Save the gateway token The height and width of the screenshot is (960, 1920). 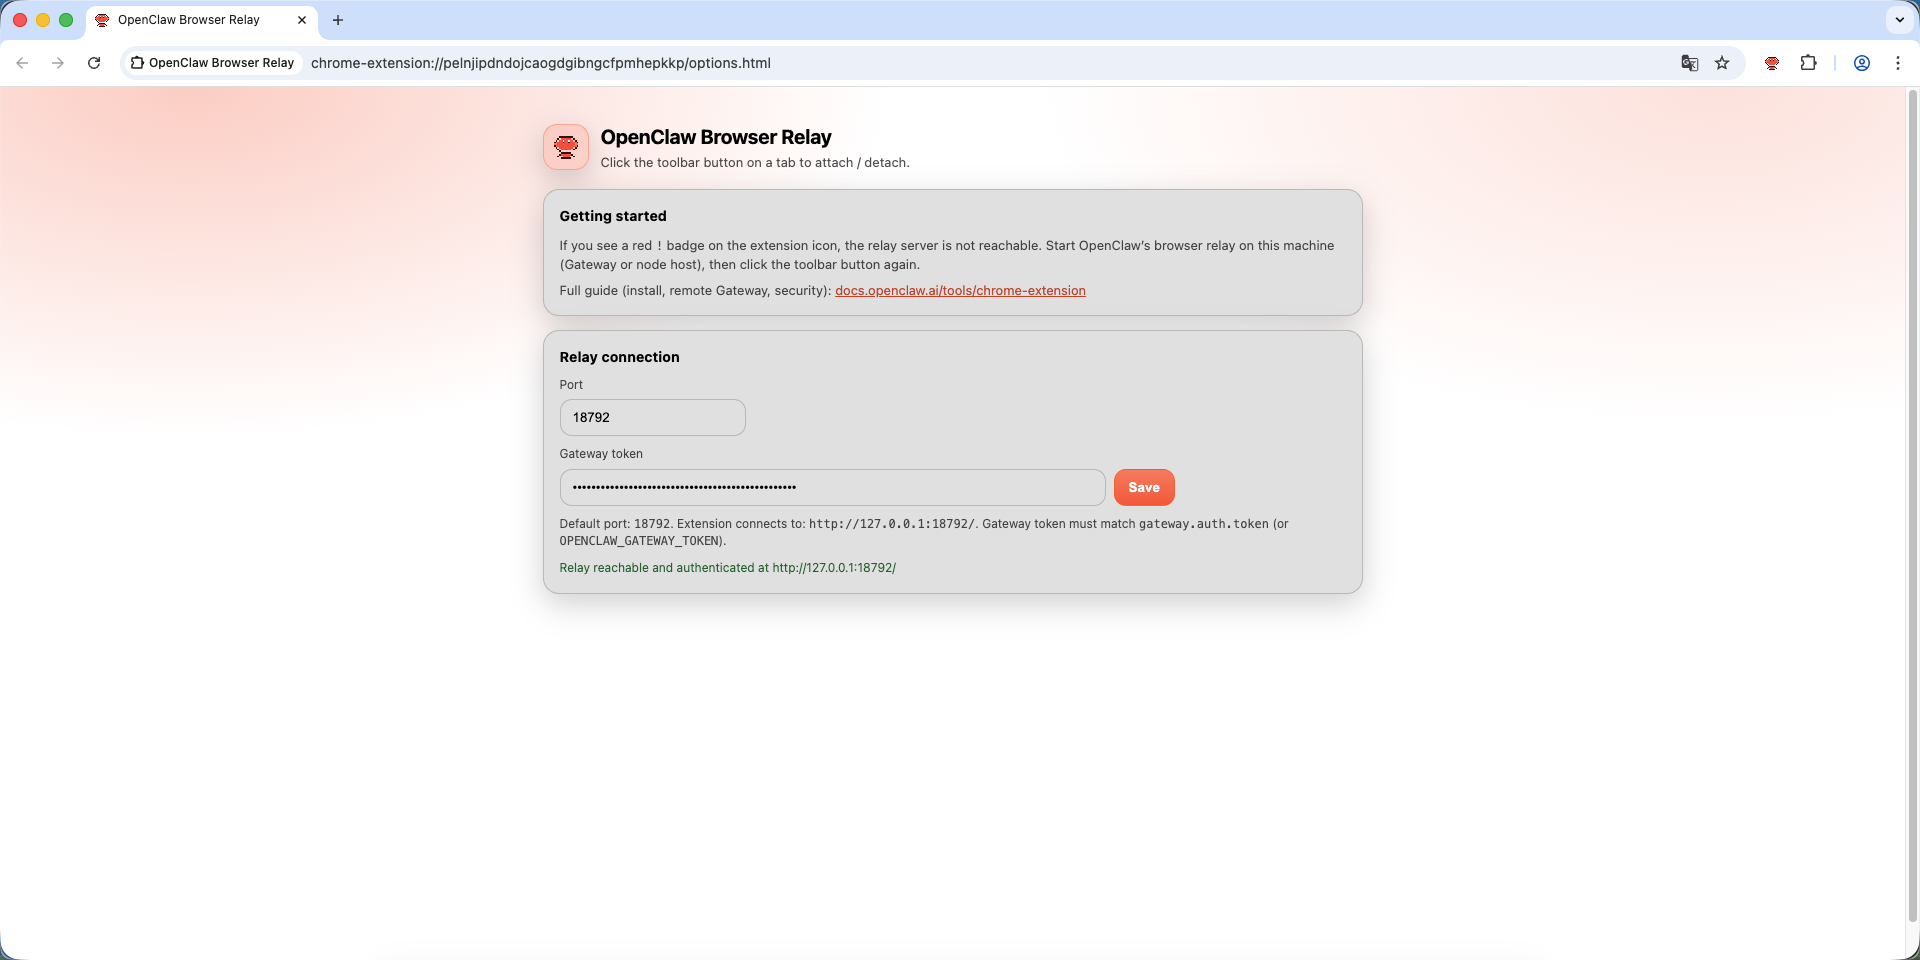[x=1144, y=488]
